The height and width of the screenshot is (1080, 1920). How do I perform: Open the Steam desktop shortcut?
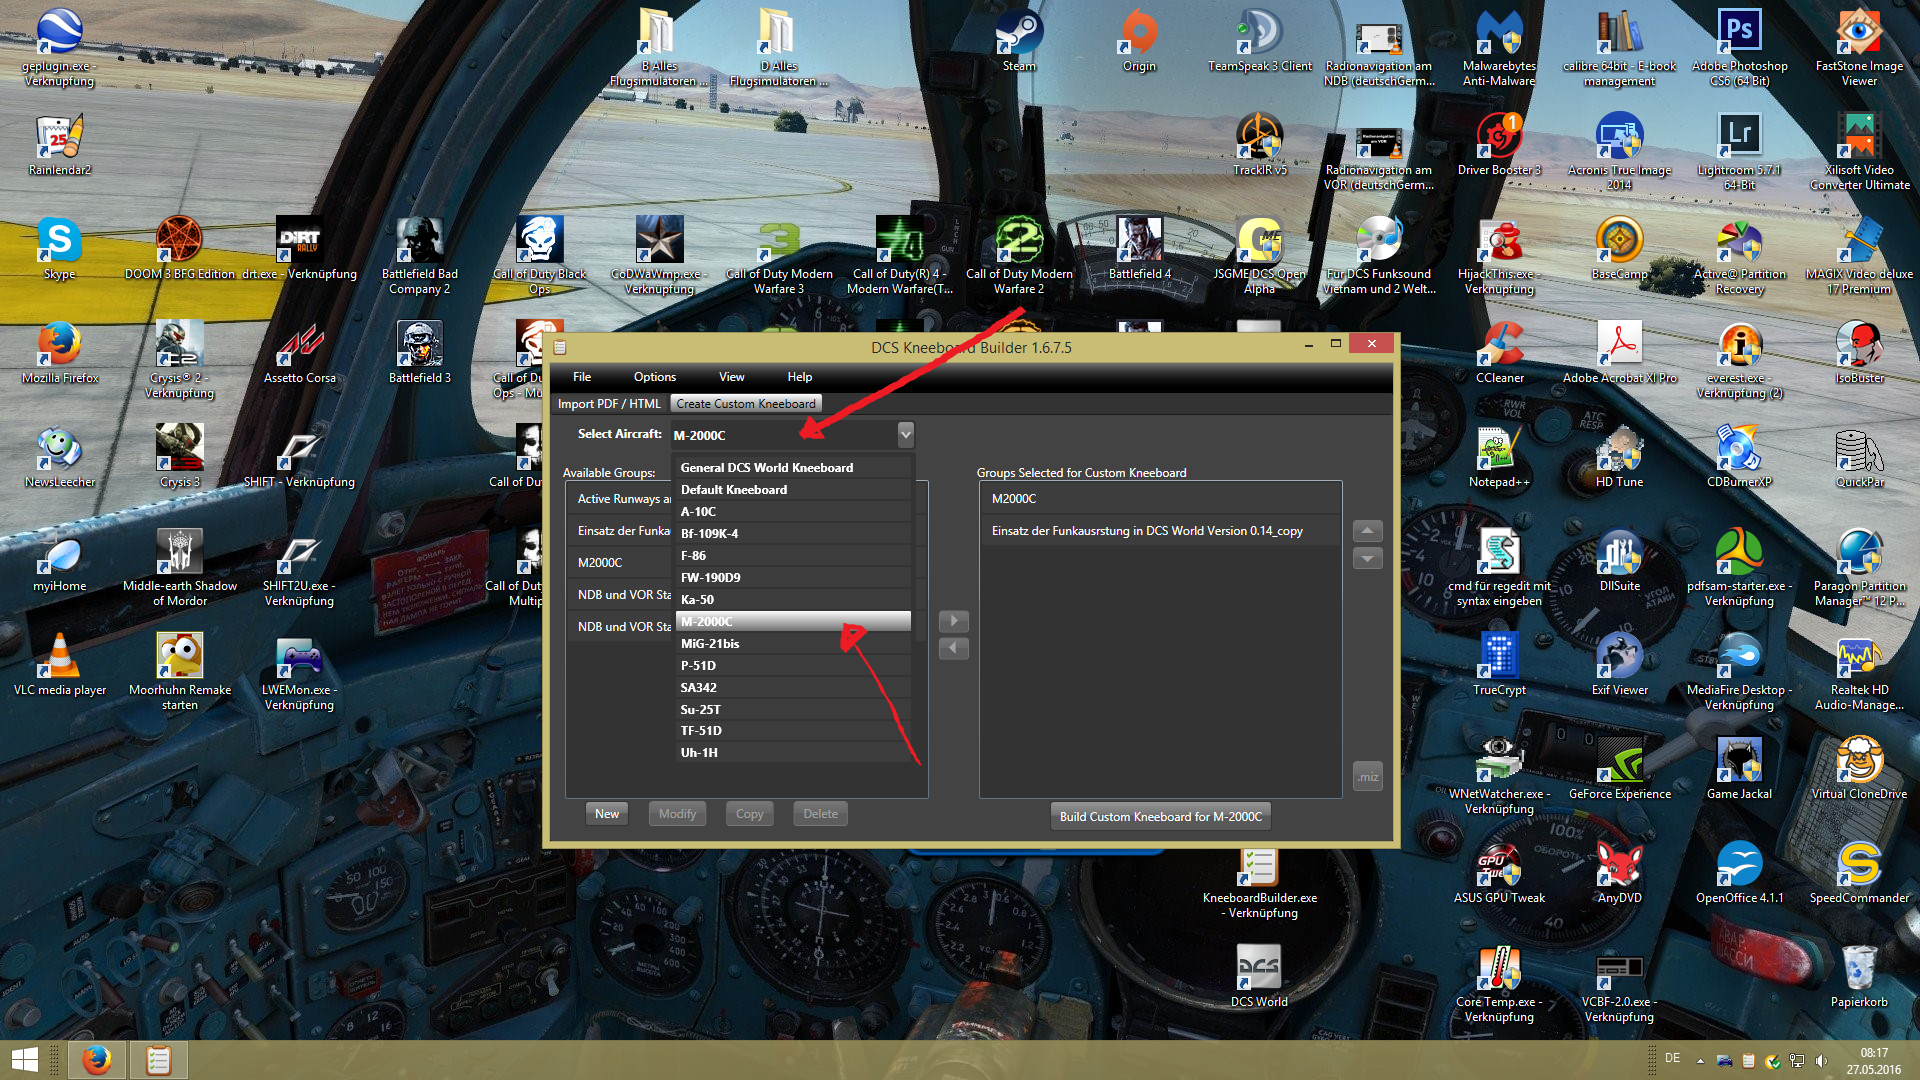click(x=1019, y=40)
